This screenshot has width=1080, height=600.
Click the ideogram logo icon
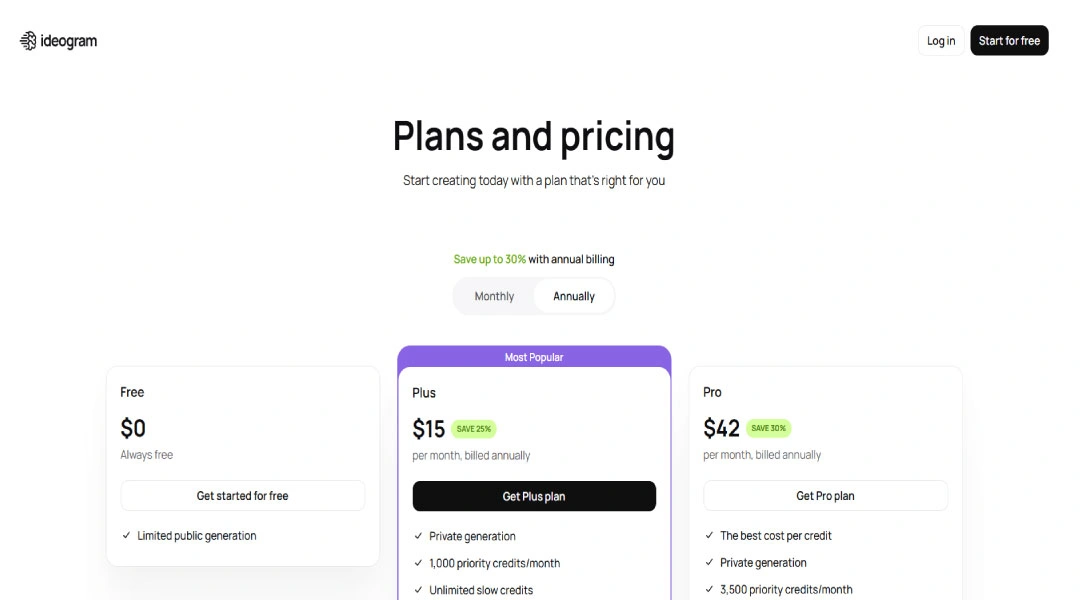[28, 41]
